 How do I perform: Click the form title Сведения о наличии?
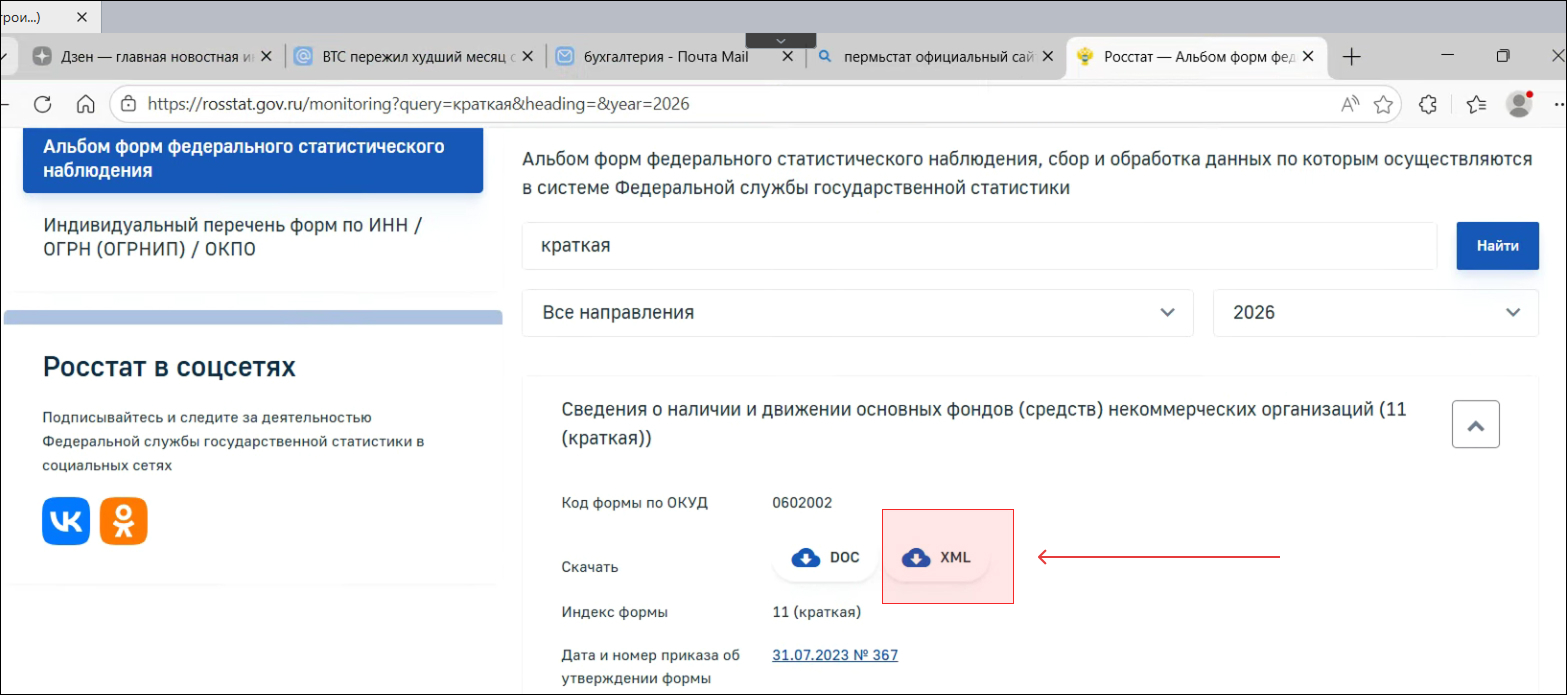(984, 424)
